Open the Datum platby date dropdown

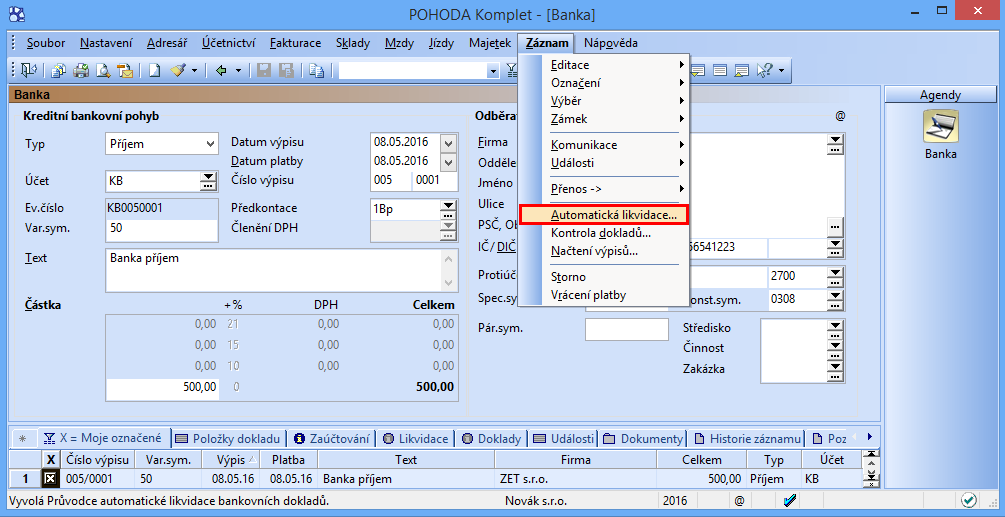click(x=449, y=163)
